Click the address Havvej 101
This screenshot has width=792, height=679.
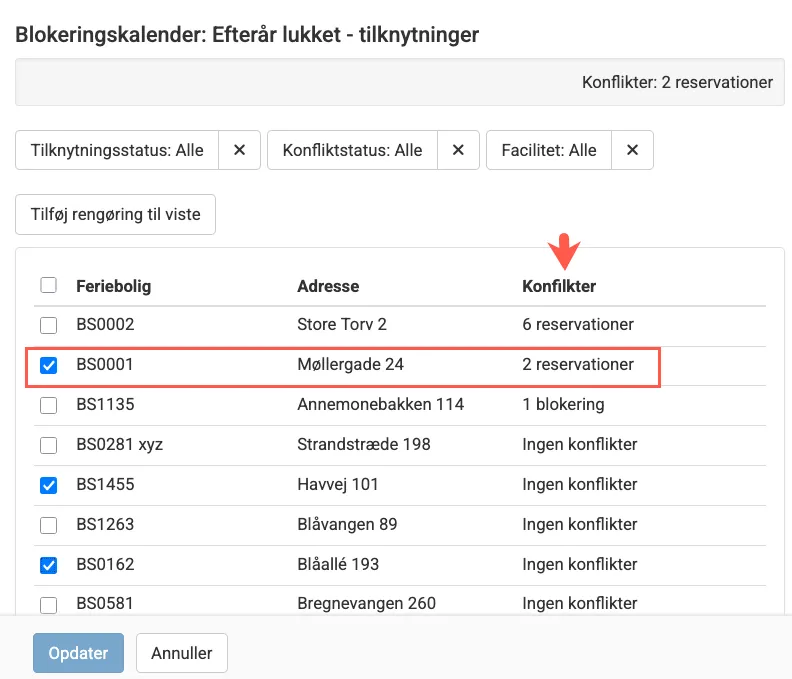(338, 484)
